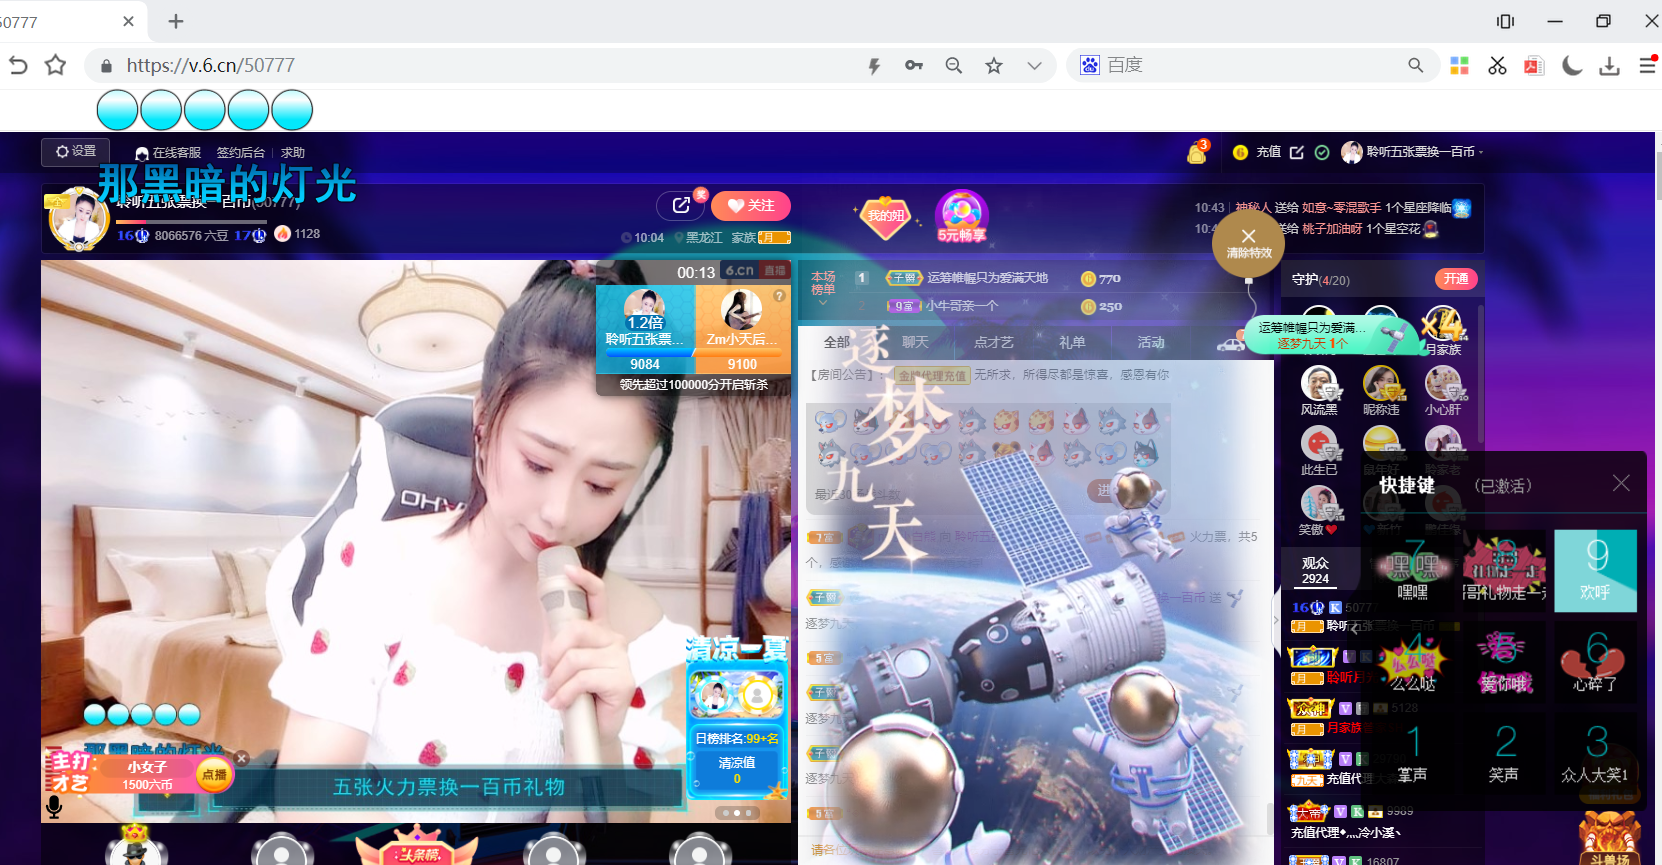Toggle night mode moon icon
Screen dimensions: 1662x865
(1572, 66)
